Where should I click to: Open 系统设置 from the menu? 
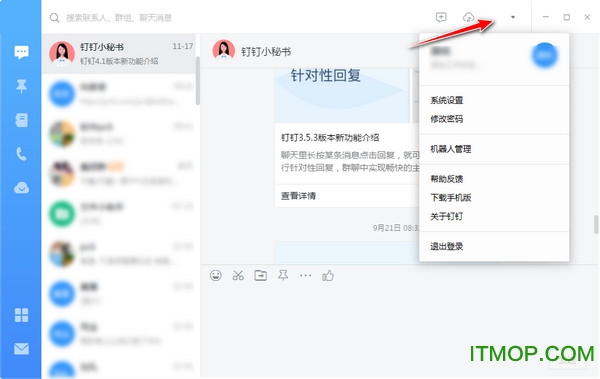(x=447, y=100)
